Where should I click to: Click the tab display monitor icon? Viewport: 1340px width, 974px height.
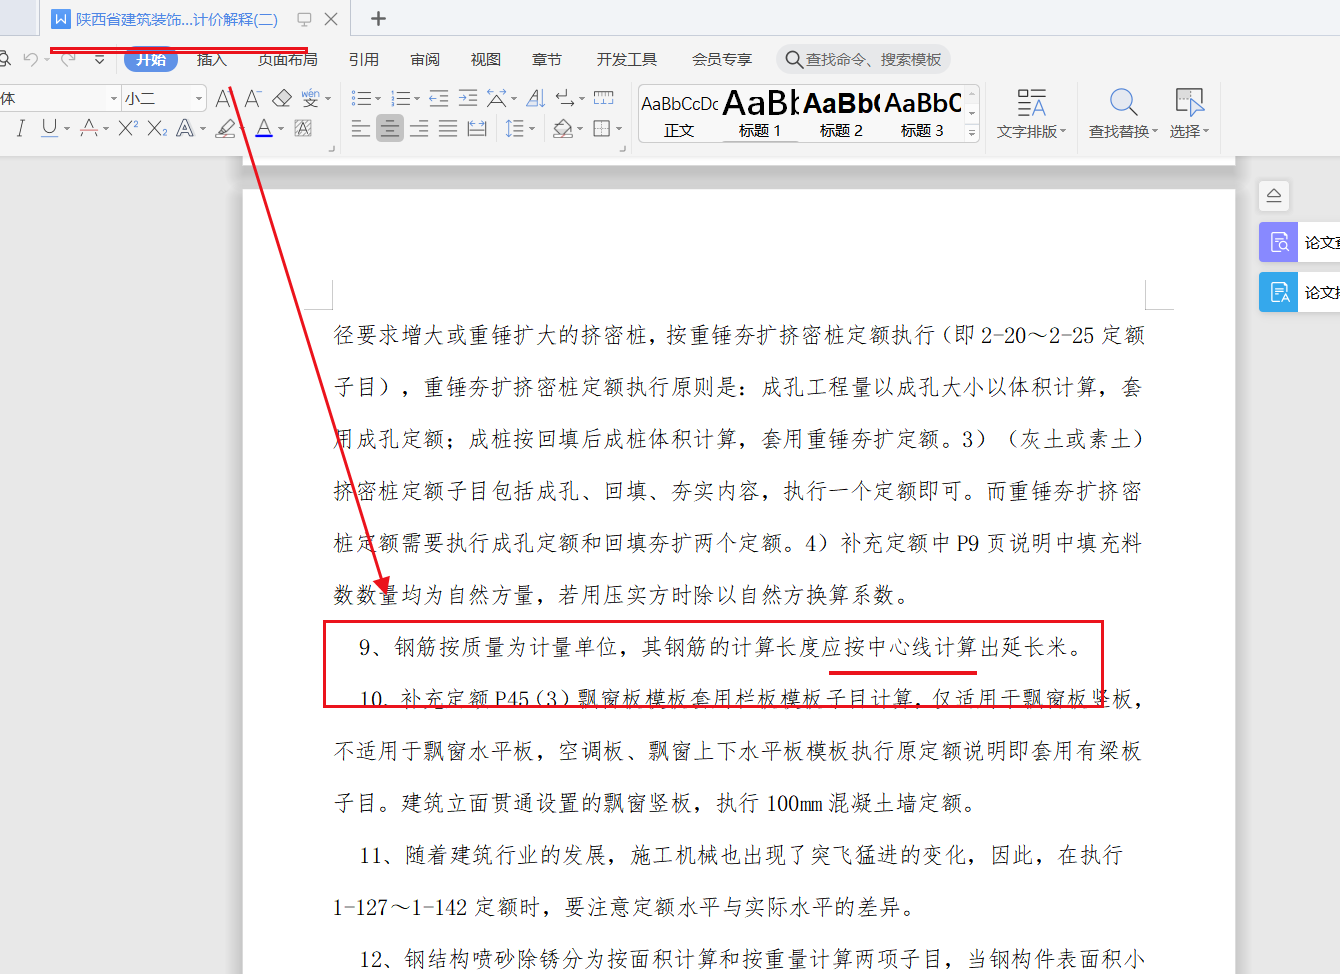click(x=304, y=19)
